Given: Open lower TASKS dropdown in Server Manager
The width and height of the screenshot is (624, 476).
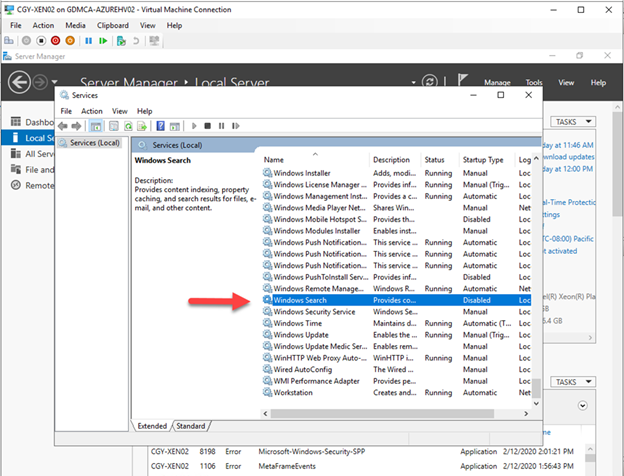Looking at the screenshot, I should pos(573,382).
